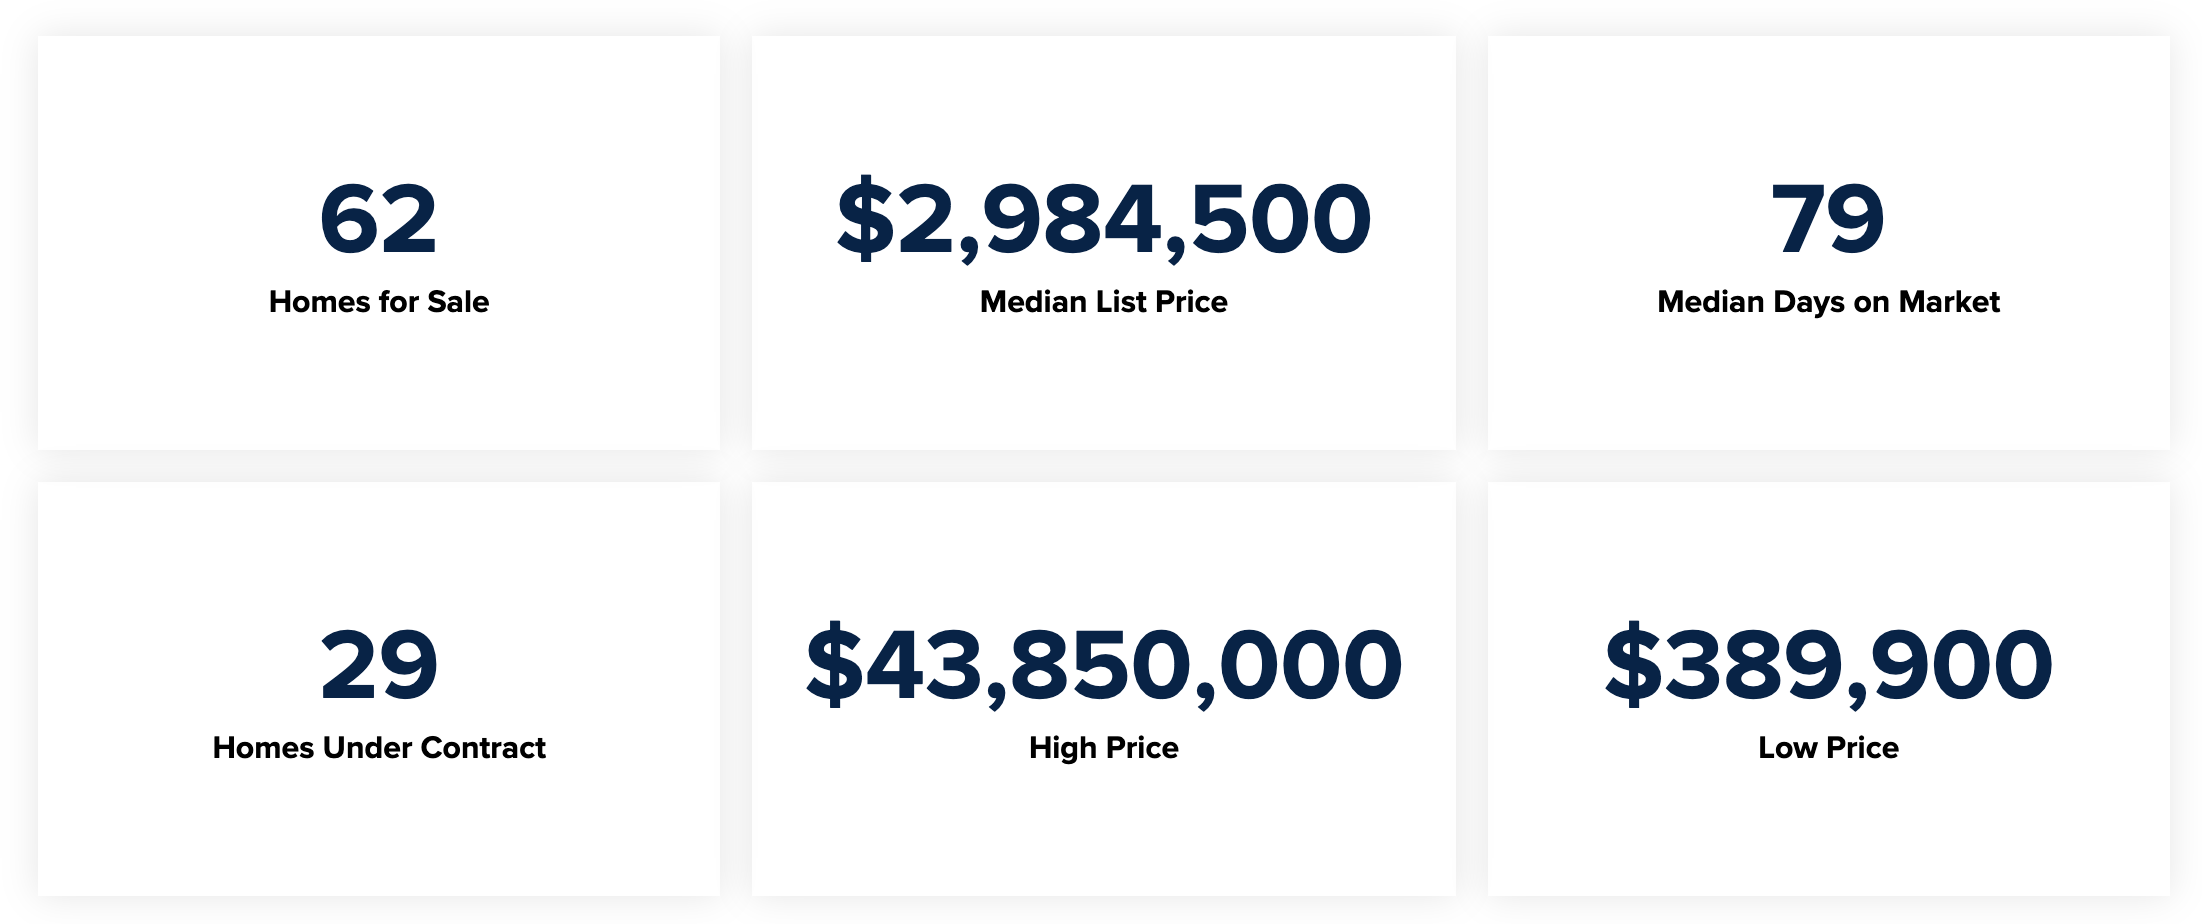2202x924 pixels.
Task: Open the Median Days on Market card
Action: [x=1828, y=243]
